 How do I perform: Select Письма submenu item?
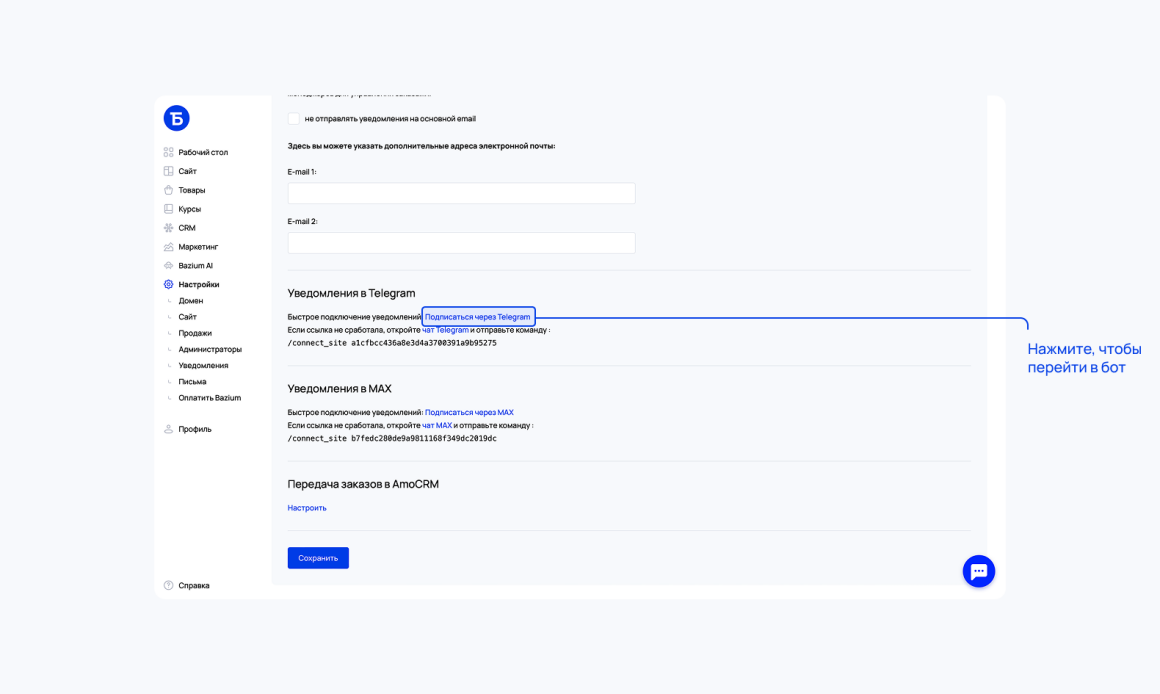coord(192,382)
